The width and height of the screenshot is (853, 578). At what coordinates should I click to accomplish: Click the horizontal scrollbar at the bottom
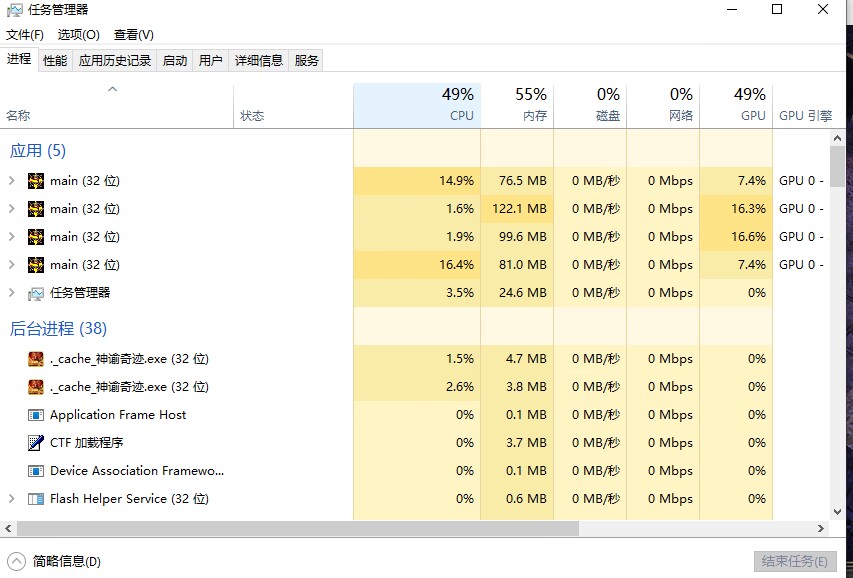click(x=298, y=528)
